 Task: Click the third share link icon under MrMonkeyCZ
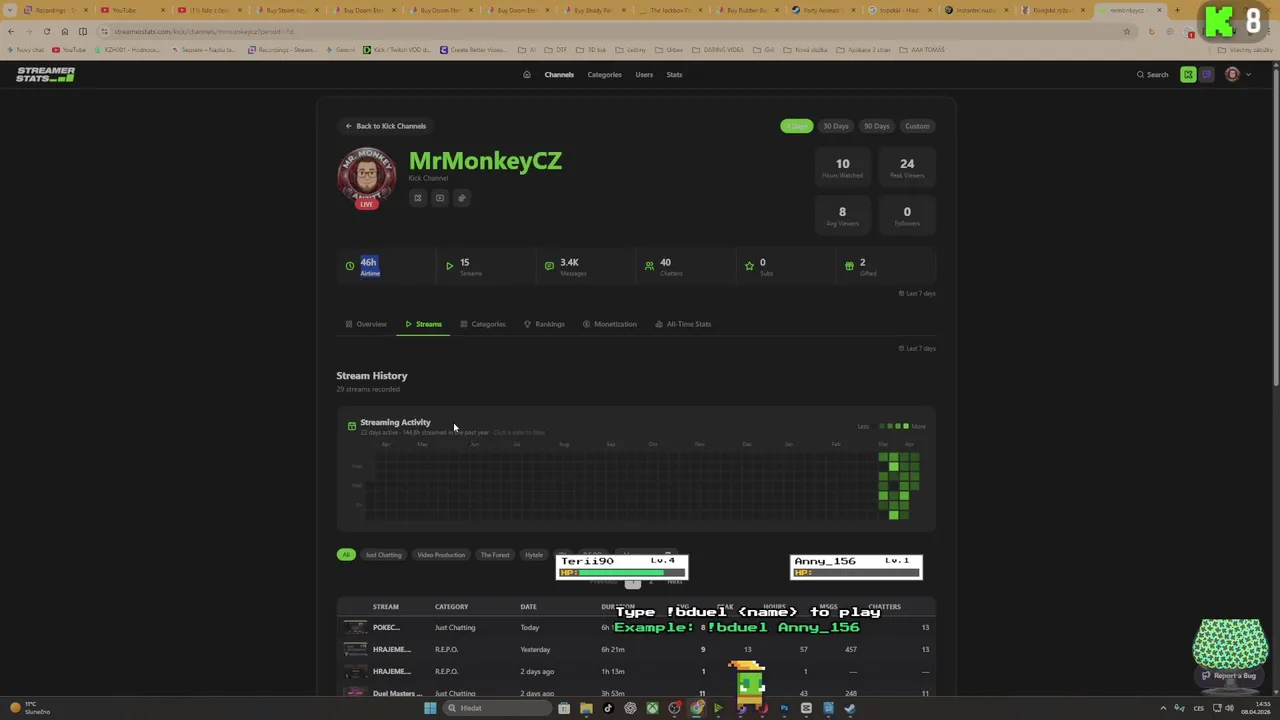[x=462, y=198]
